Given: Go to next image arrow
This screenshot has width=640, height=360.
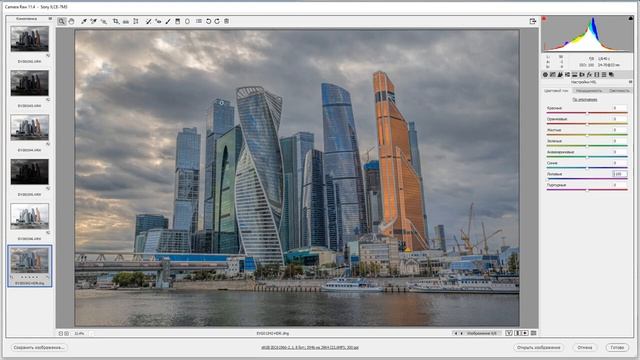Looking at the screenshot, I should point(462,333).
